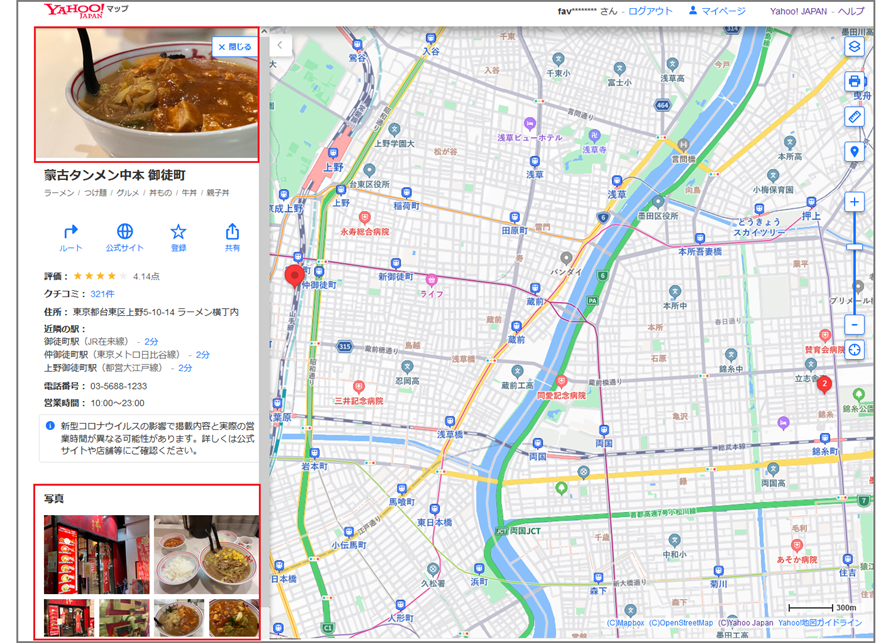Click the 錦糸町 station icon
The width and height of the screenshot is (886, 643).
pyautogui.click(x=825, y=438)
